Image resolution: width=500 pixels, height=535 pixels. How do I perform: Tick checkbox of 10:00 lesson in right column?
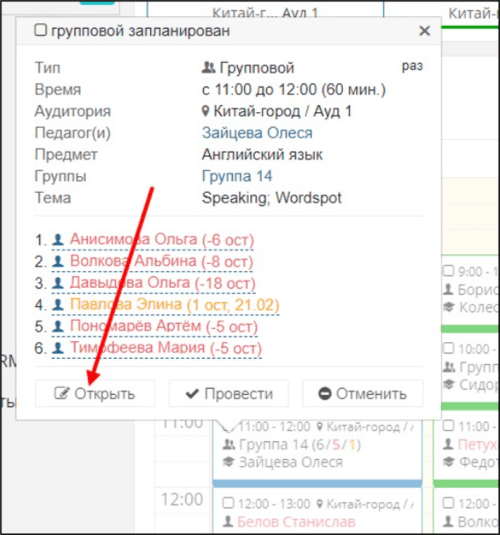point(448,348)
